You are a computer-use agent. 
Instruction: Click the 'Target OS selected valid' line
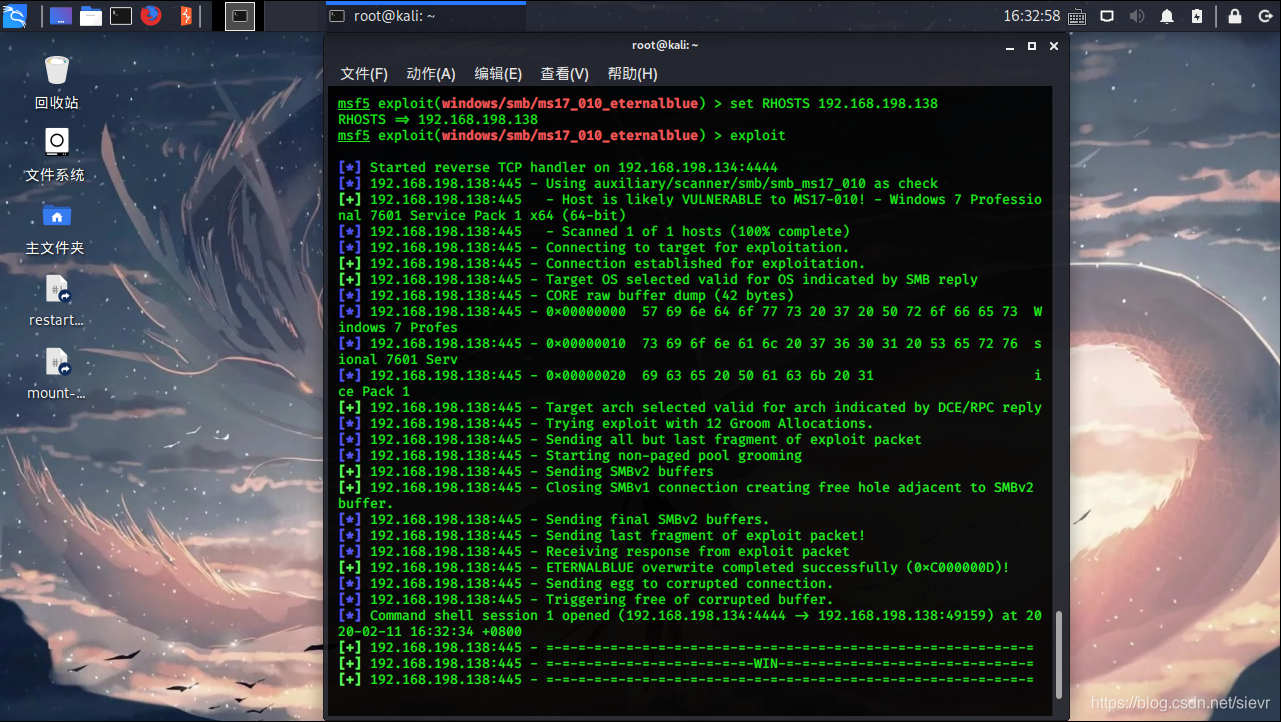tap(658, 280)
